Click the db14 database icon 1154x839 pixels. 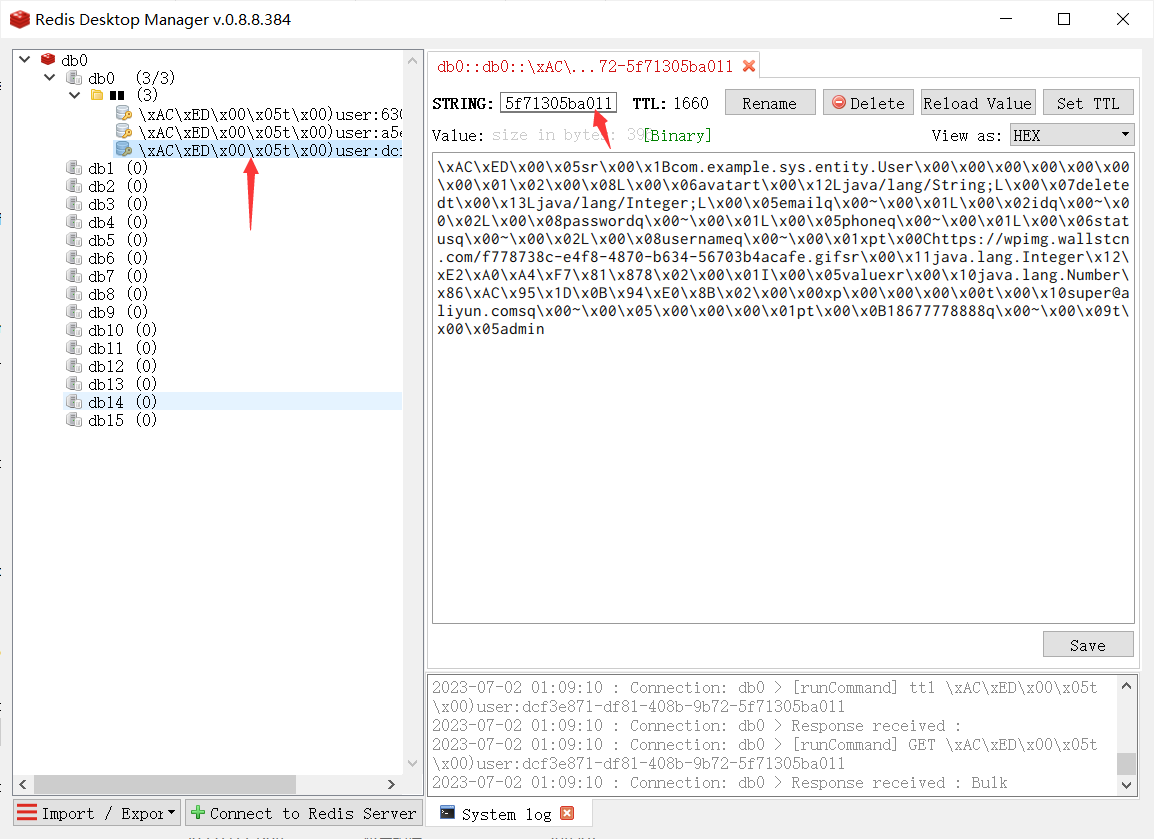pyautogui.click(x=74, y=402)
